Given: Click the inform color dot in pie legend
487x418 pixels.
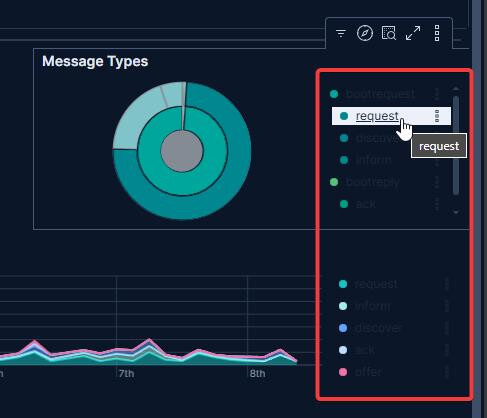Looking at the screenshot, I should click(344, 160).
